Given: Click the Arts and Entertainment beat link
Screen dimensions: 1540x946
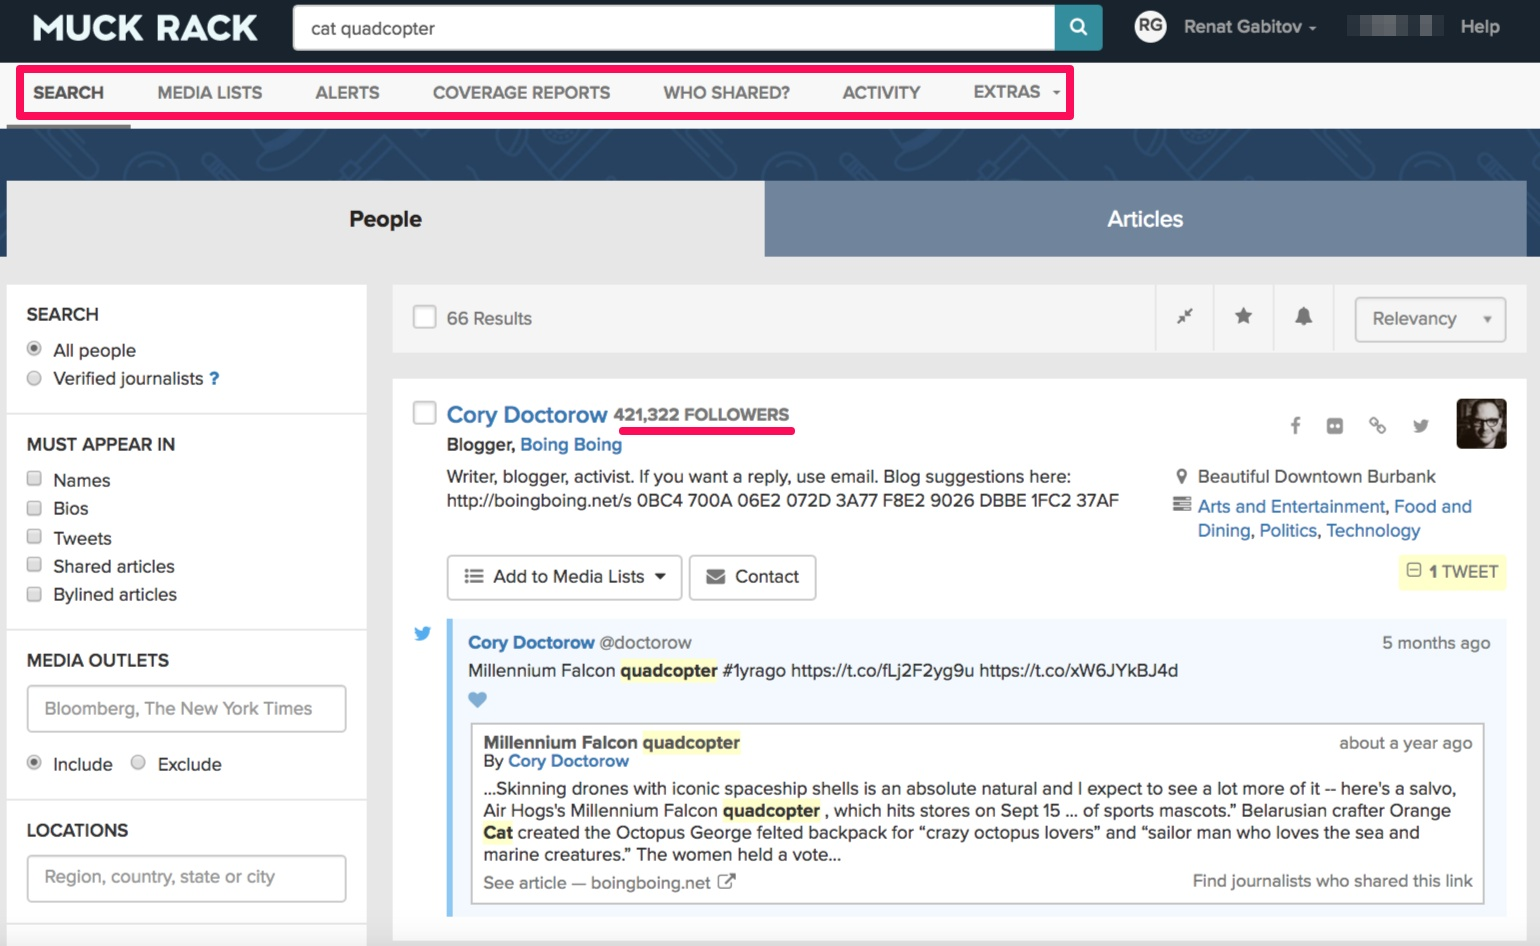Looking at the screenshot, I should pyautogui.click(x=1291, y=507).
